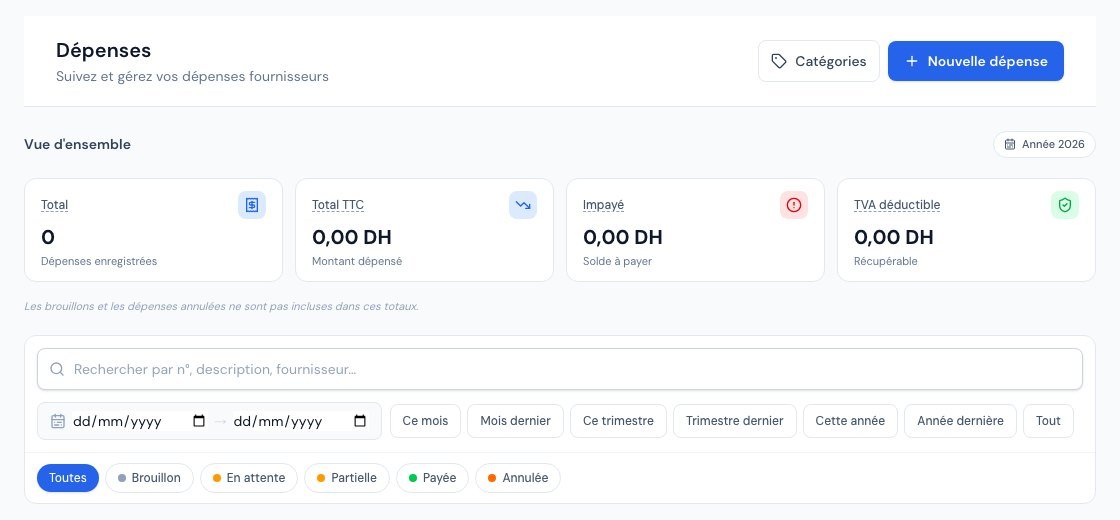Click the Dépenses enregistrées caption
This screenshot has height=520, width=1120.
tap(99, 261)
